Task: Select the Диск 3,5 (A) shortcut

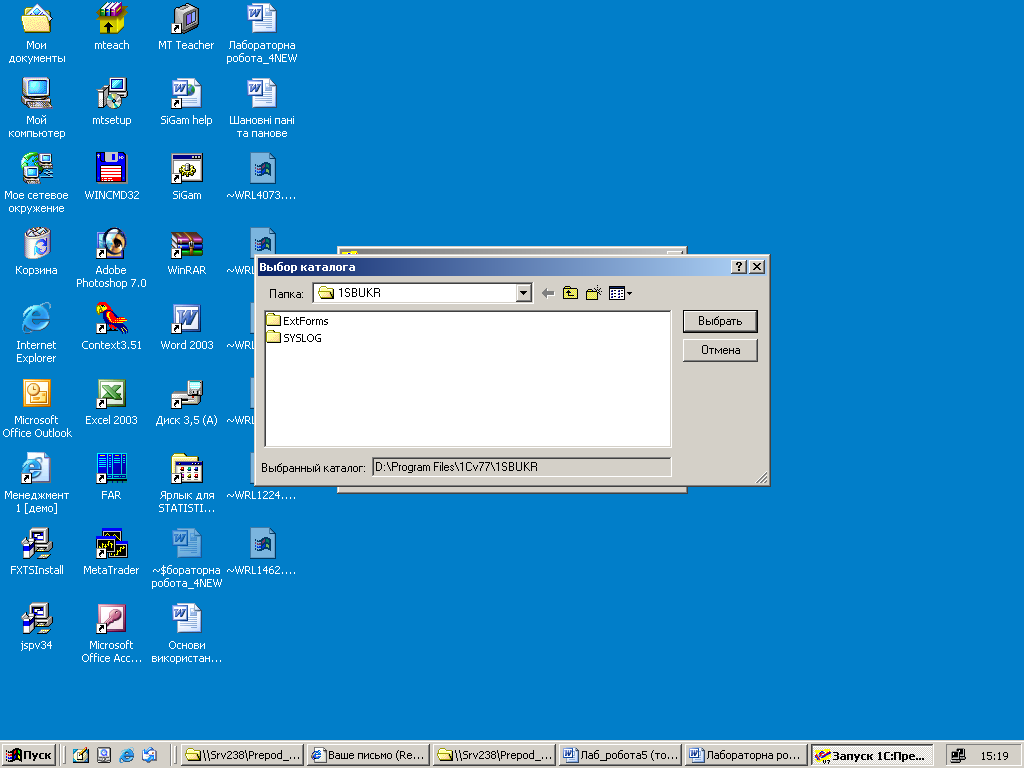Action: pyautogui.click(x=187, y=402)
